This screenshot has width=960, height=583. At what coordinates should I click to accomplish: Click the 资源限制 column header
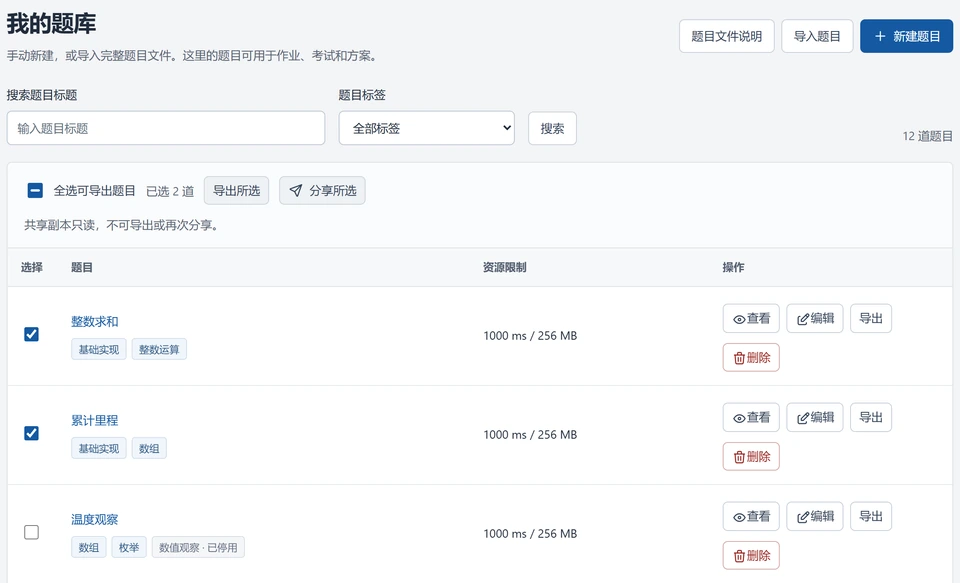[x=504, y=267]
